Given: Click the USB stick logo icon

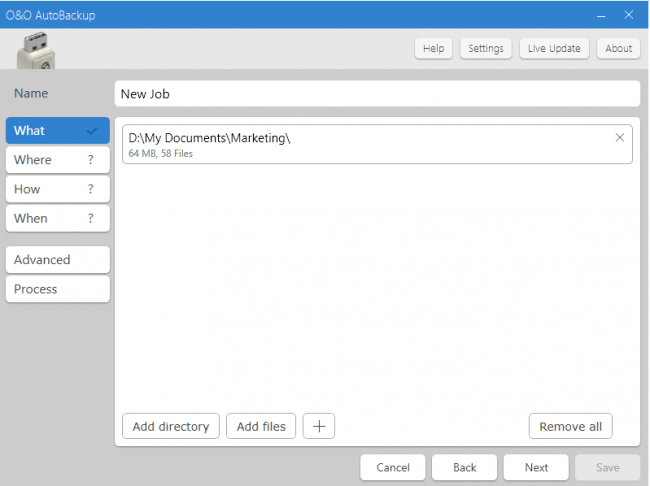Looking at the screenshot, I should click(x=36, y=51).
